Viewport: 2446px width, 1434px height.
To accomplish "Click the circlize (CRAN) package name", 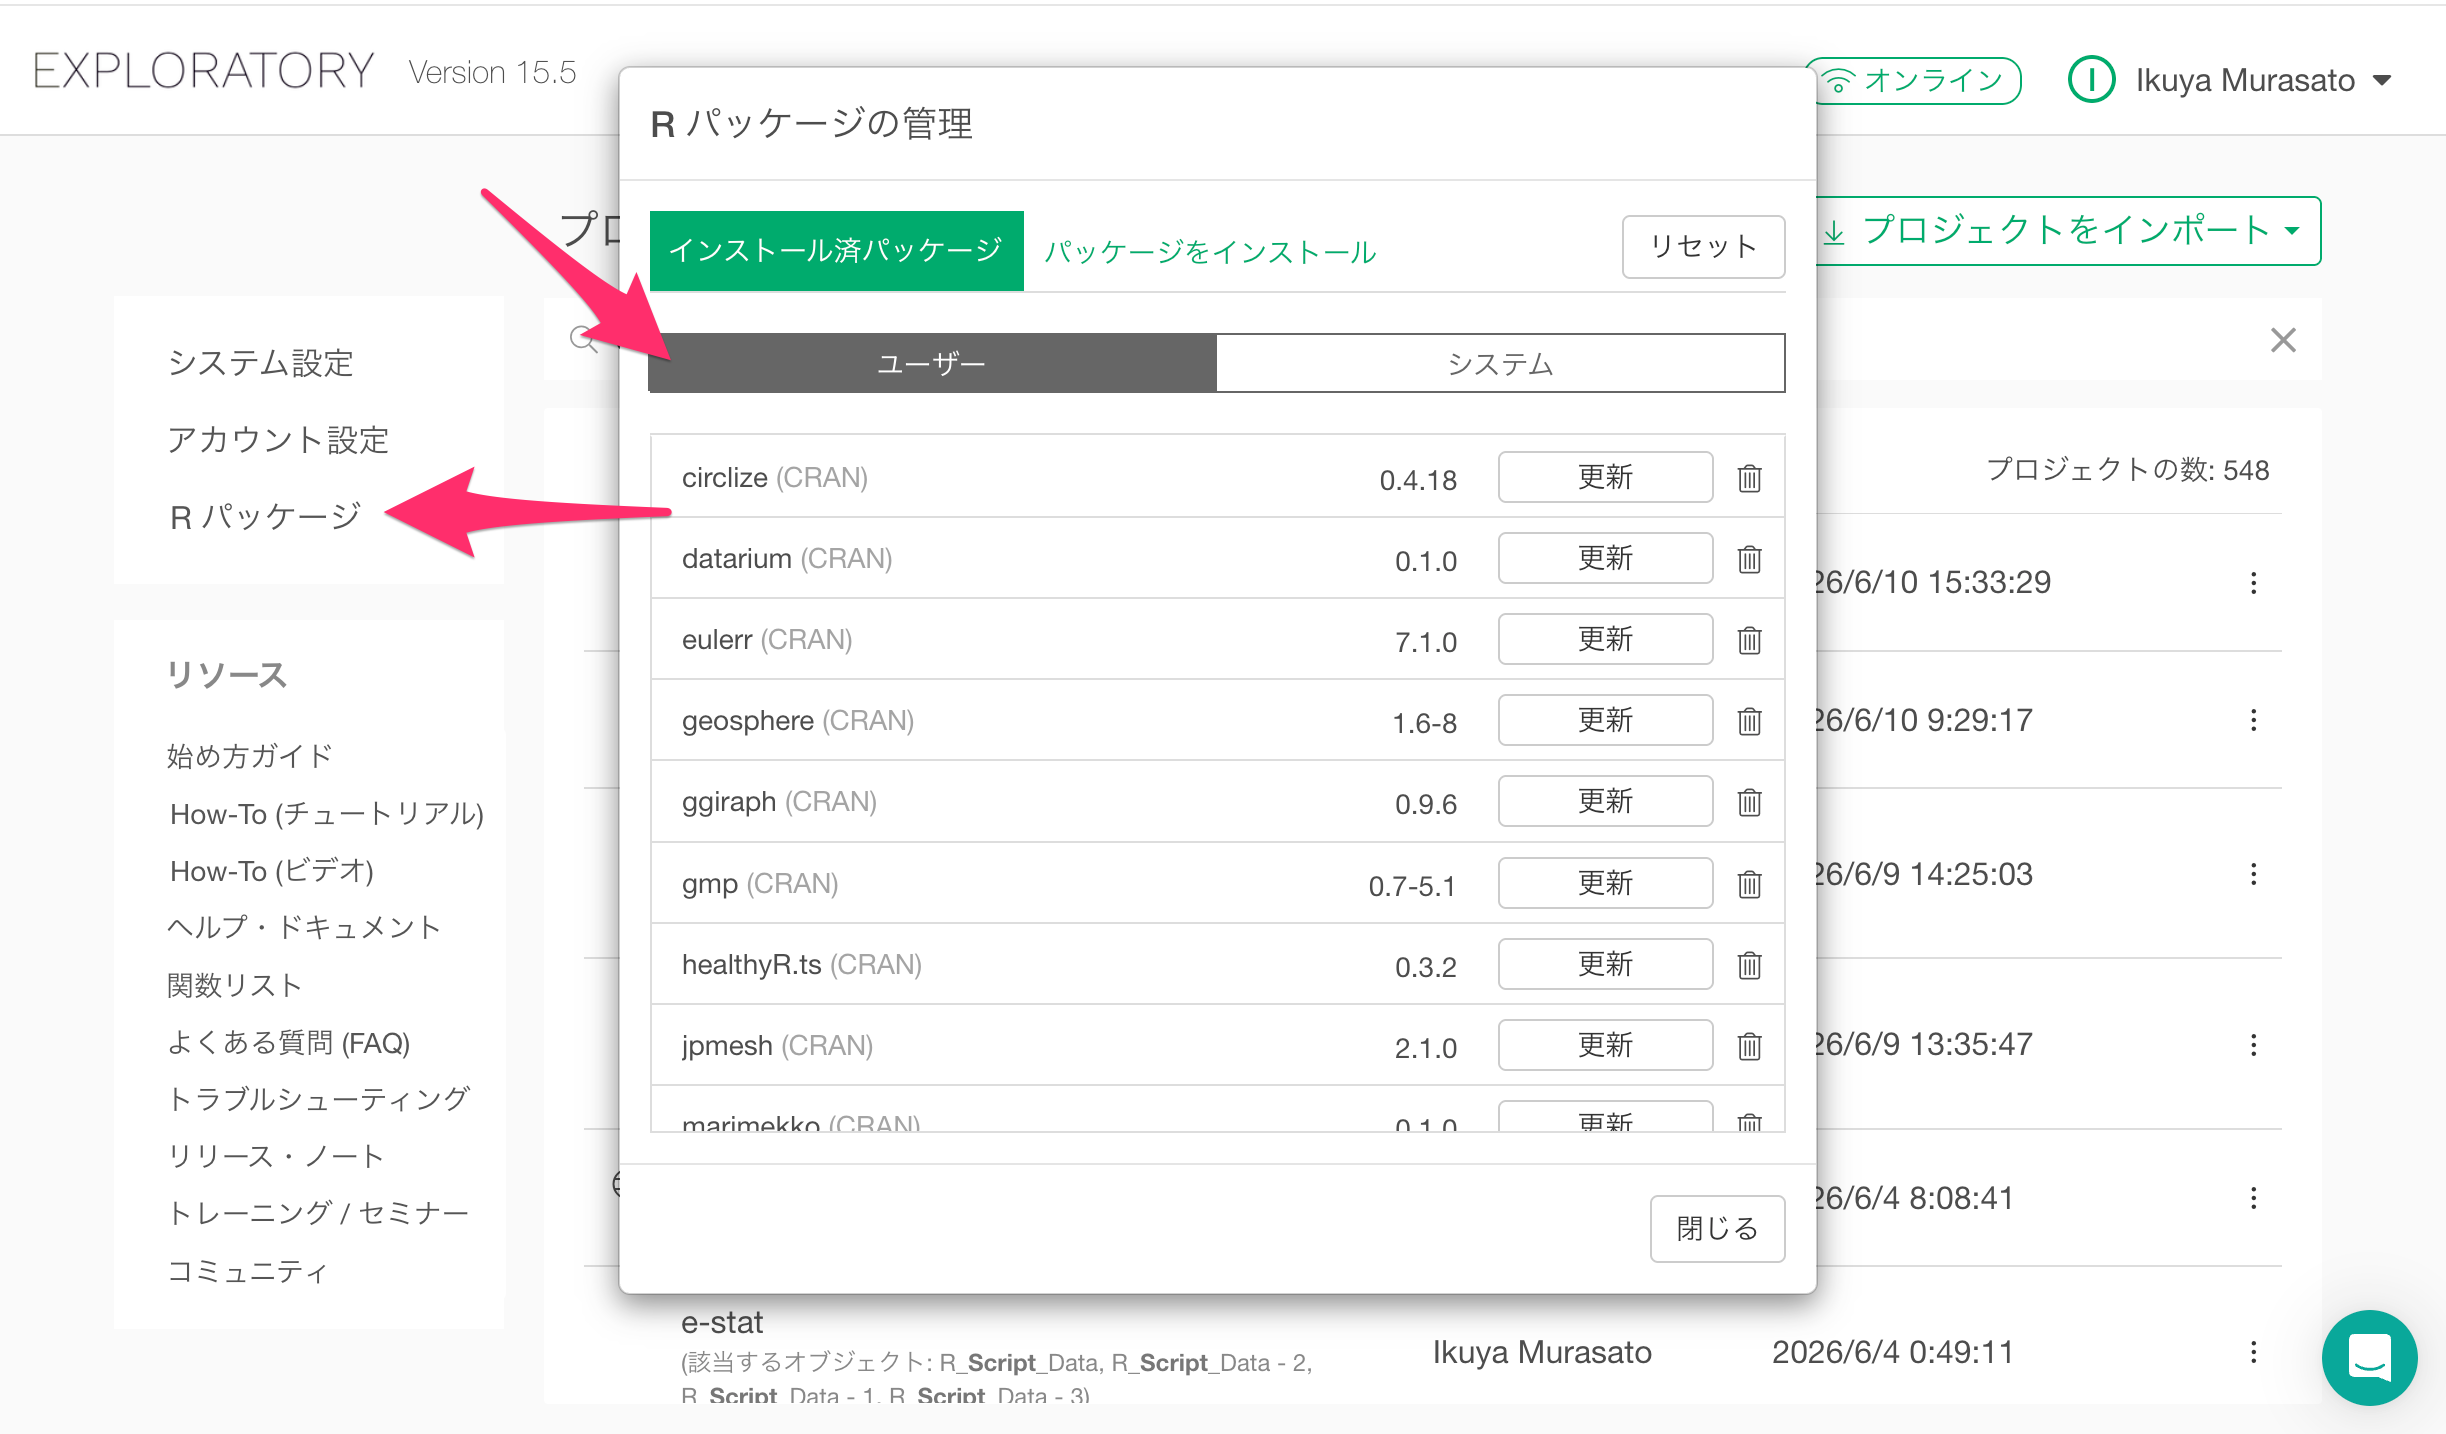I will [775, 478].
